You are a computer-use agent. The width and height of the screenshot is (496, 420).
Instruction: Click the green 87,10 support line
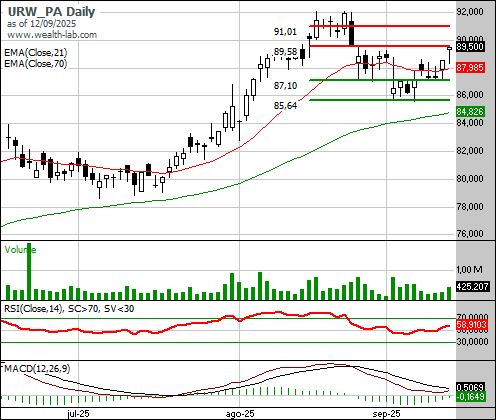coord(380,80)
